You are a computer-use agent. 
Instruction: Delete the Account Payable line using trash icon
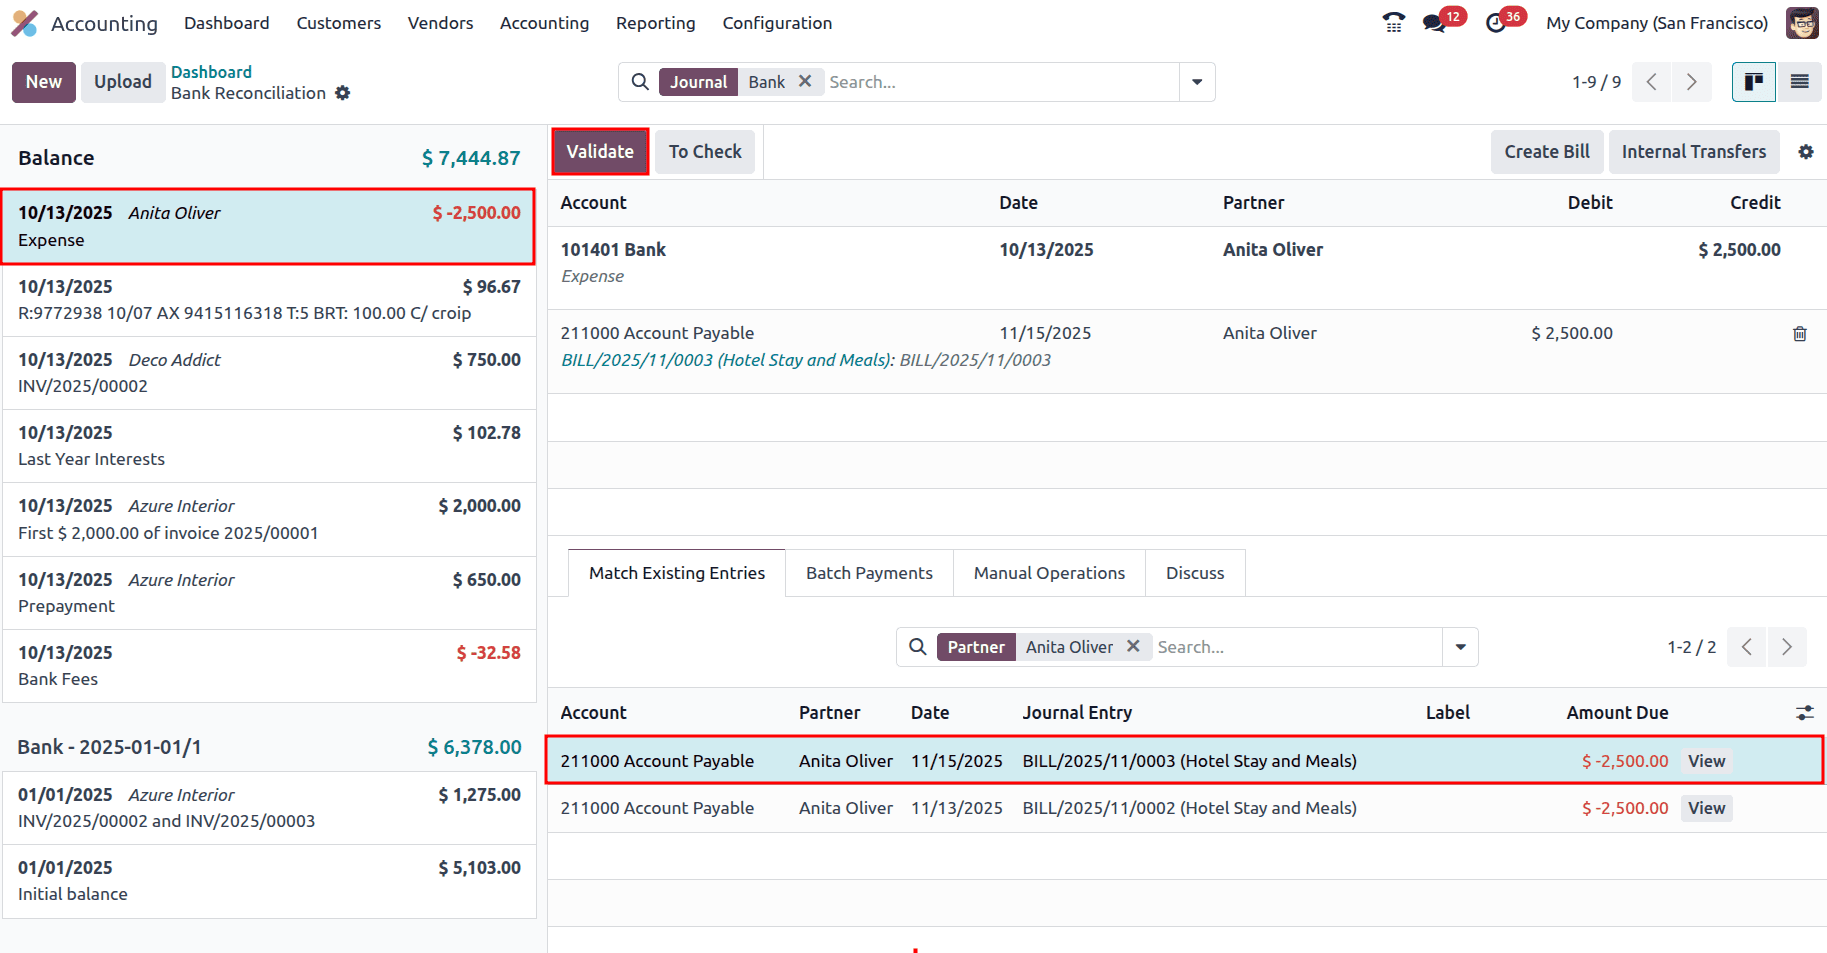pyautogui.click(x=1799, y=333)
